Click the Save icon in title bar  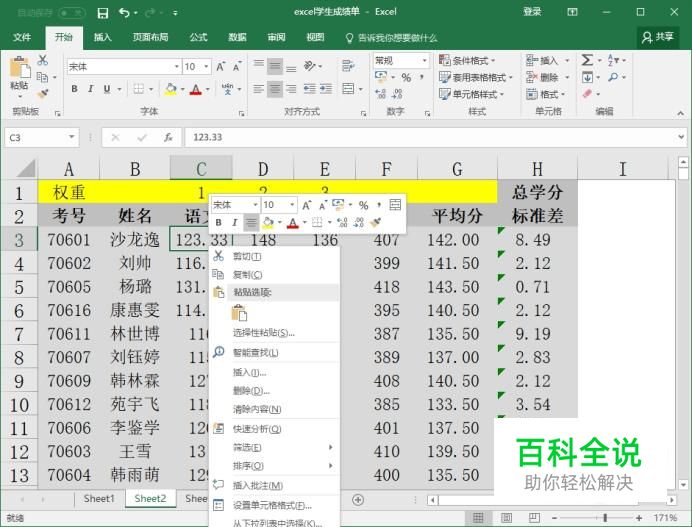click(103, 13)
